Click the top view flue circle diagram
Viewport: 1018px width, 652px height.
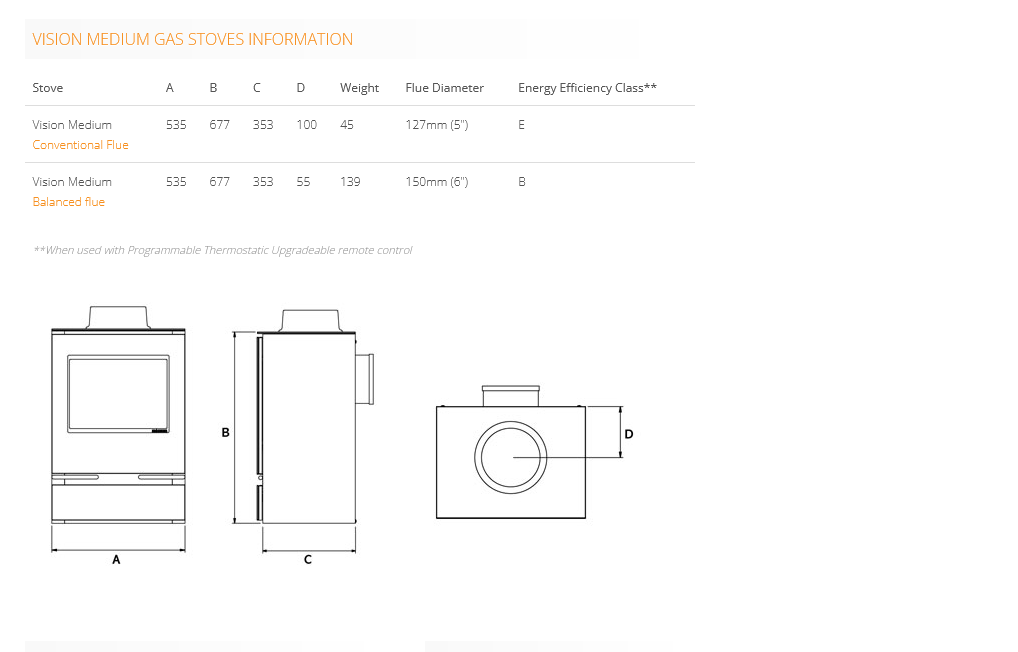(x=512, y=457)
